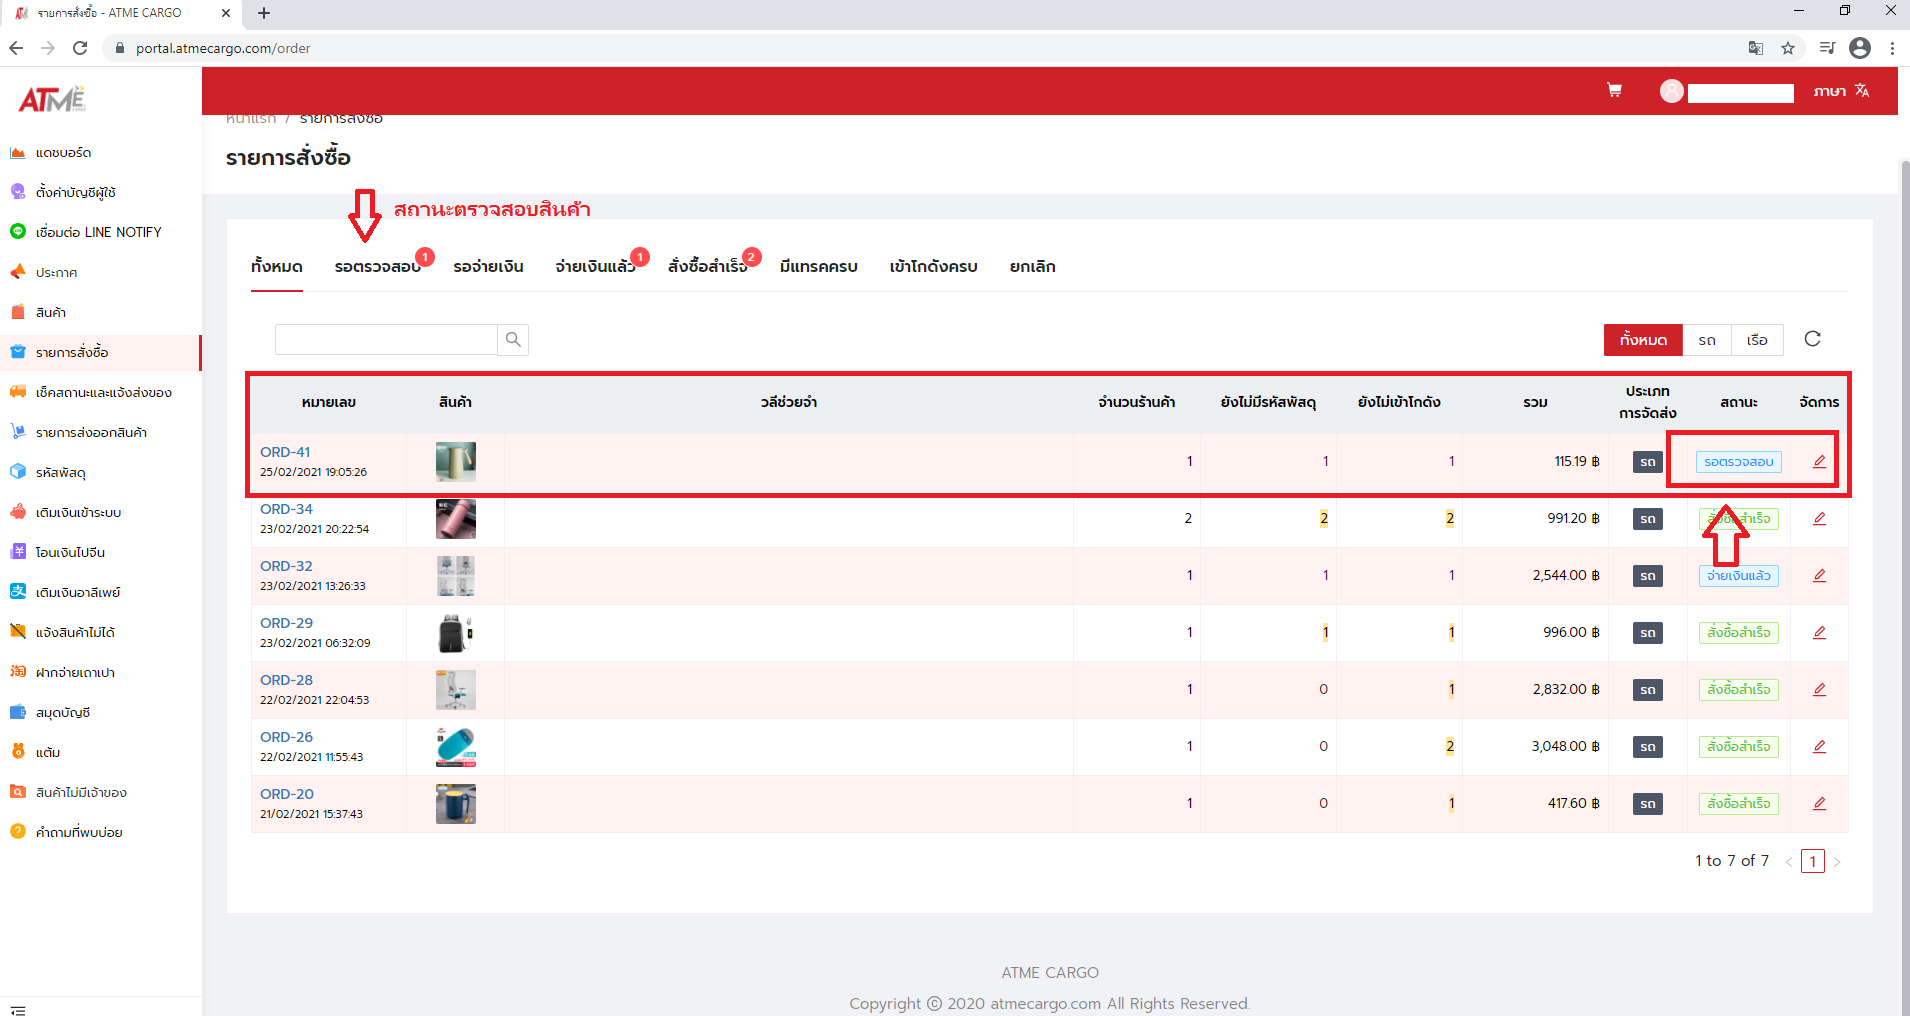The width and height of the screenshot is (1910, 1016).
Task: Go to next page arrow in pagination
Action: (x=1837, y=861)
